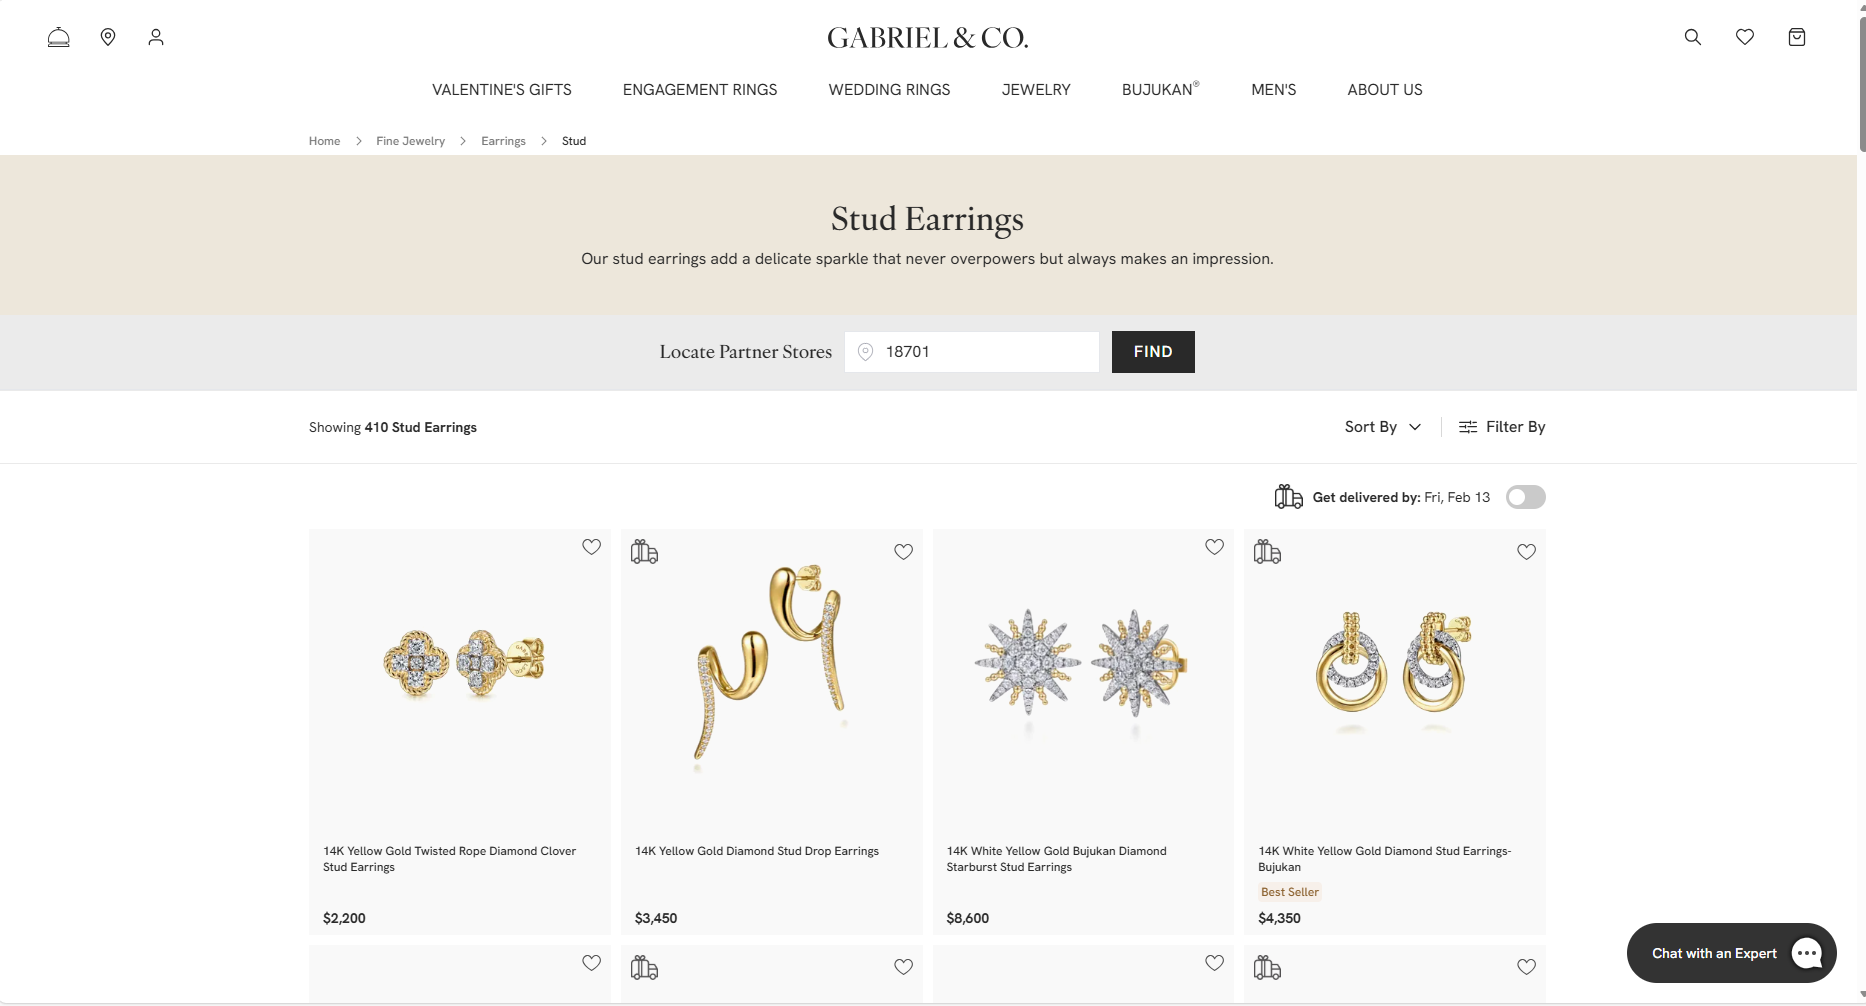Click the account profile icon
Viewport: 1866px width, 1006px height.
click(x=156, y=37)
